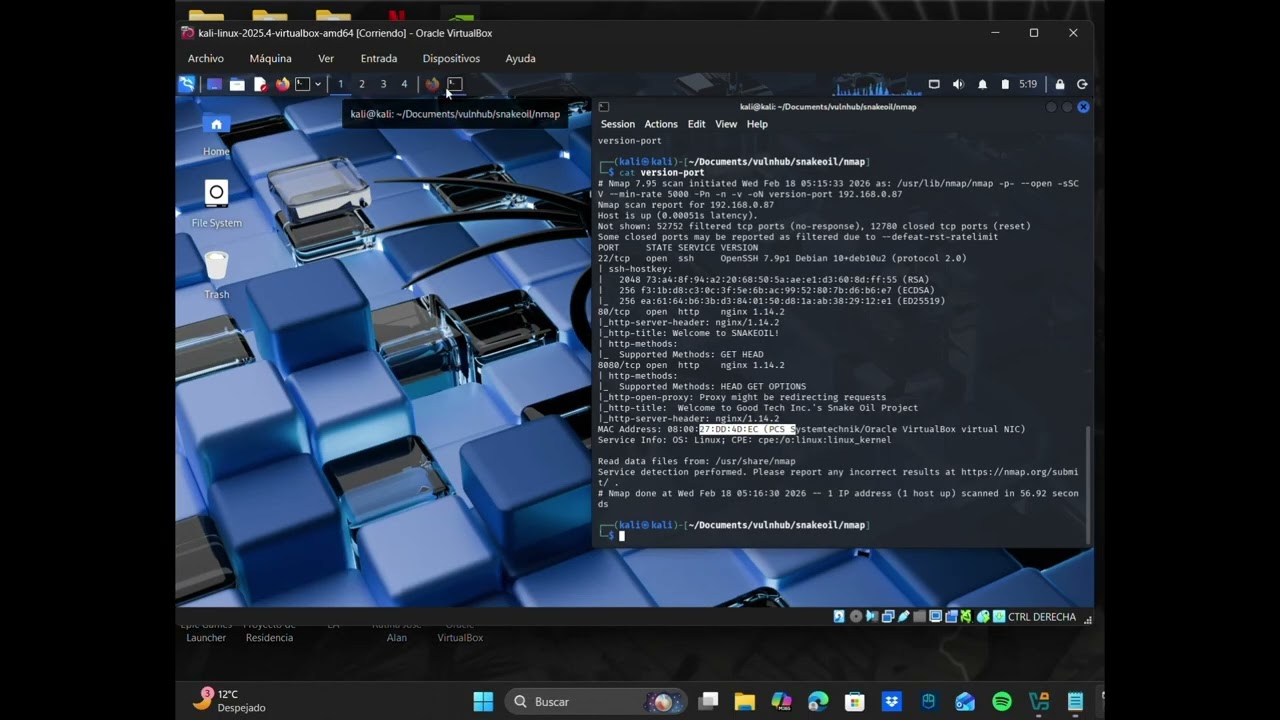Click the lock screen padlock icon
Image resolution: width=1280 pixels, height=720 pixels.
click(1060, 84)
